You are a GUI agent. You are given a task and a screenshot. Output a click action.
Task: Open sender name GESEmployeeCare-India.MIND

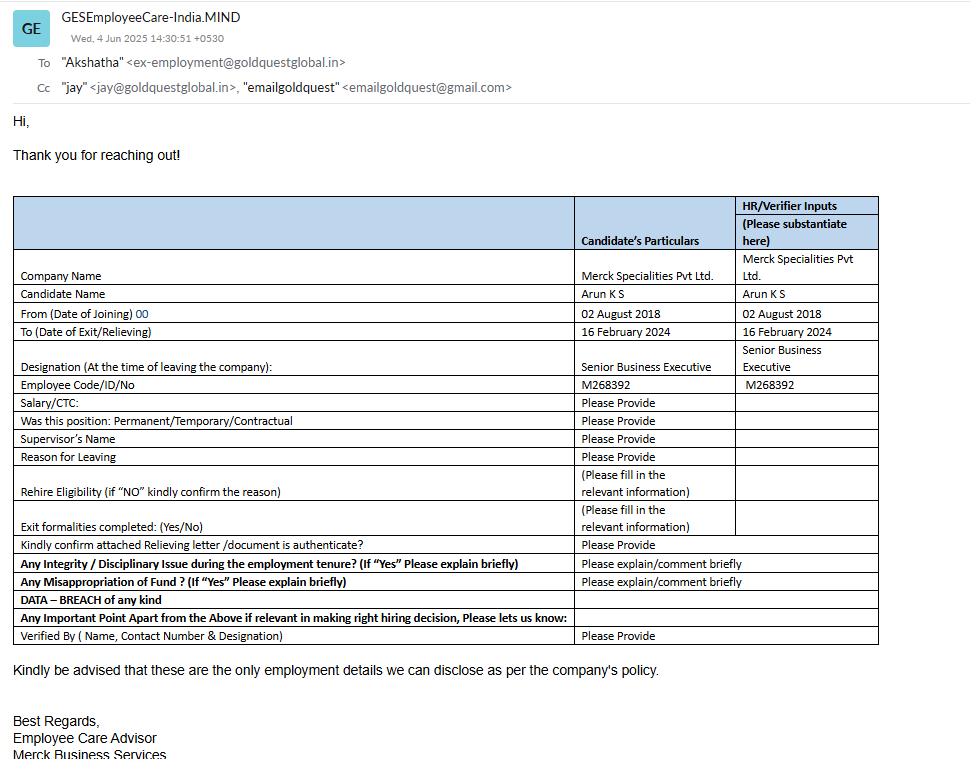[x=150, y=17]
